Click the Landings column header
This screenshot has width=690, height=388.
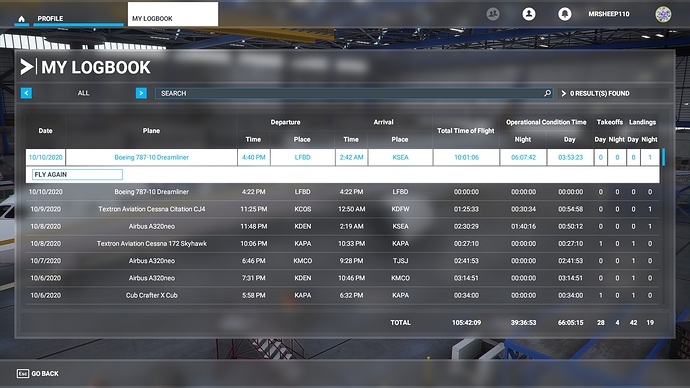pyautogui.click(x=642, y=122)
